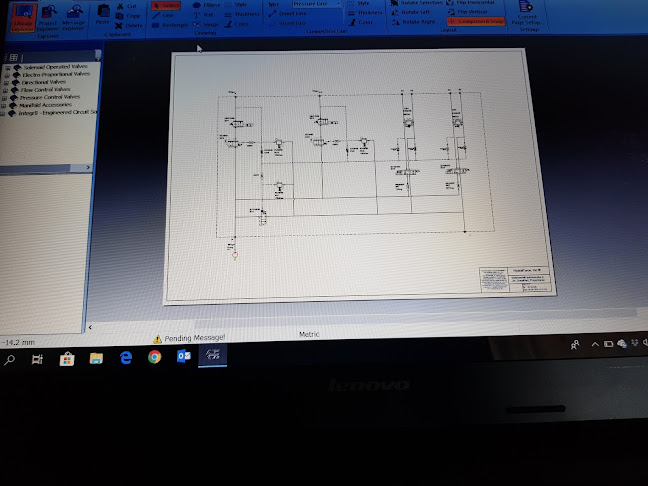The image size is (648, 486).
Task: Delete the selected item
Action: (129, 26)
